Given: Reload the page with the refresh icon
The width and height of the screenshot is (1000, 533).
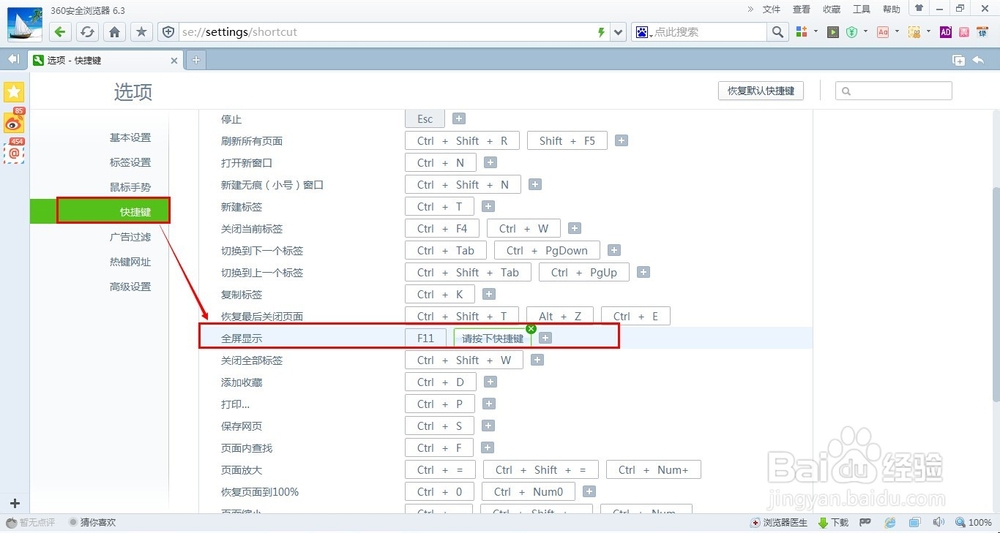Looking at the screenshot, I should coord(87,32).
